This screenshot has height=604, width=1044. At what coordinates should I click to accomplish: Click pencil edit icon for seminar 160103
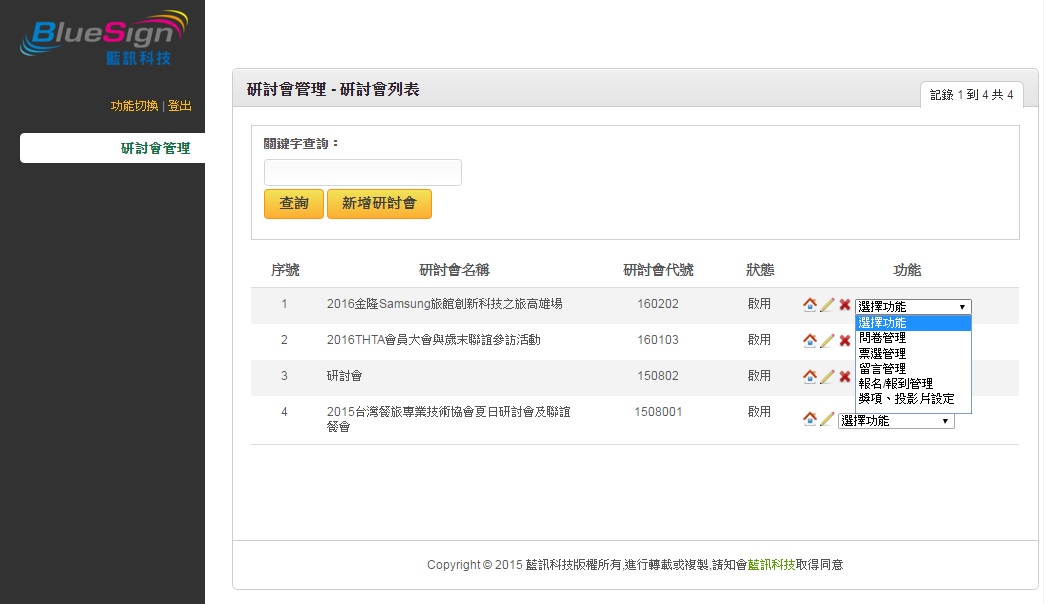827,341
